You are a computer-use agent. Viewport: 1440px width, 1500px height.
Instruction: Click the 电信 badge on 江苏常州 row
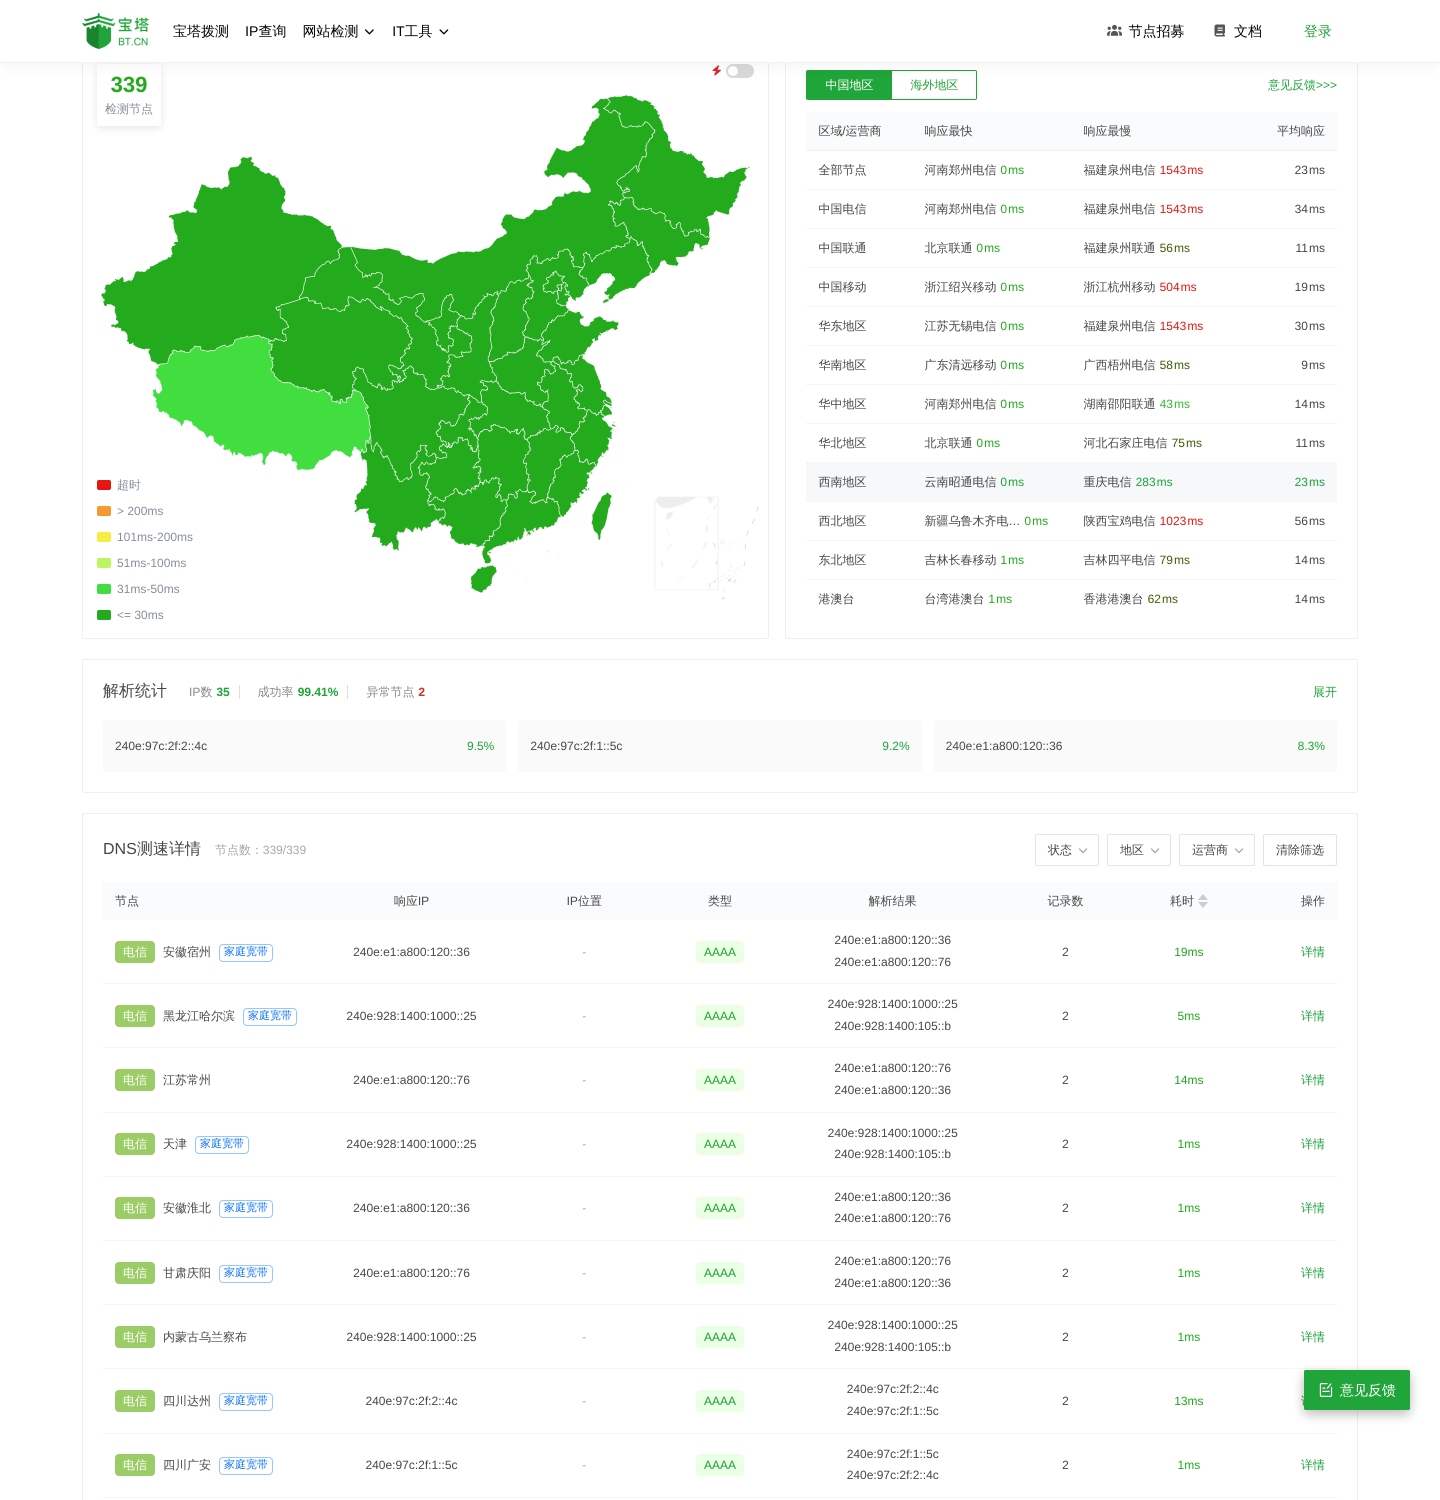click(x=135, y=1080)
